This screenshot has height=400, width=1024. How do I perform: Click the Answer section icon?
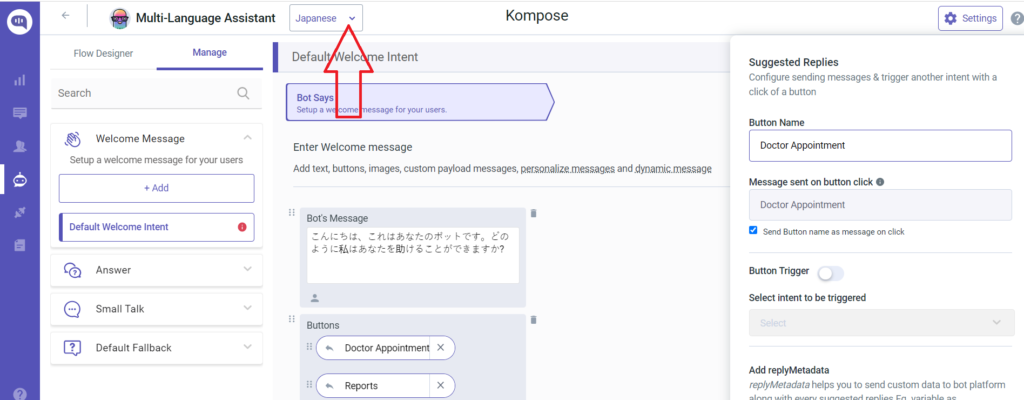point(72,270)
